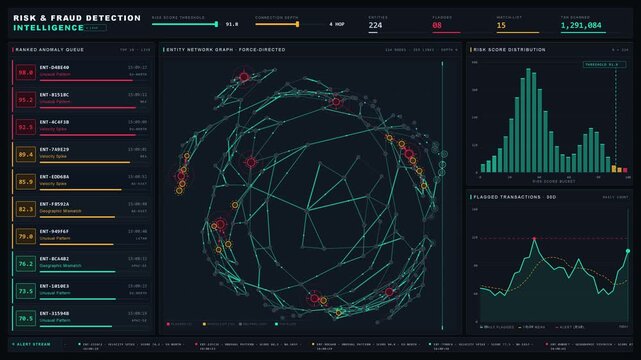Click the 73.5 risk score badge
The width and height of the screenshot is (641, 360).
click(26, 291)
